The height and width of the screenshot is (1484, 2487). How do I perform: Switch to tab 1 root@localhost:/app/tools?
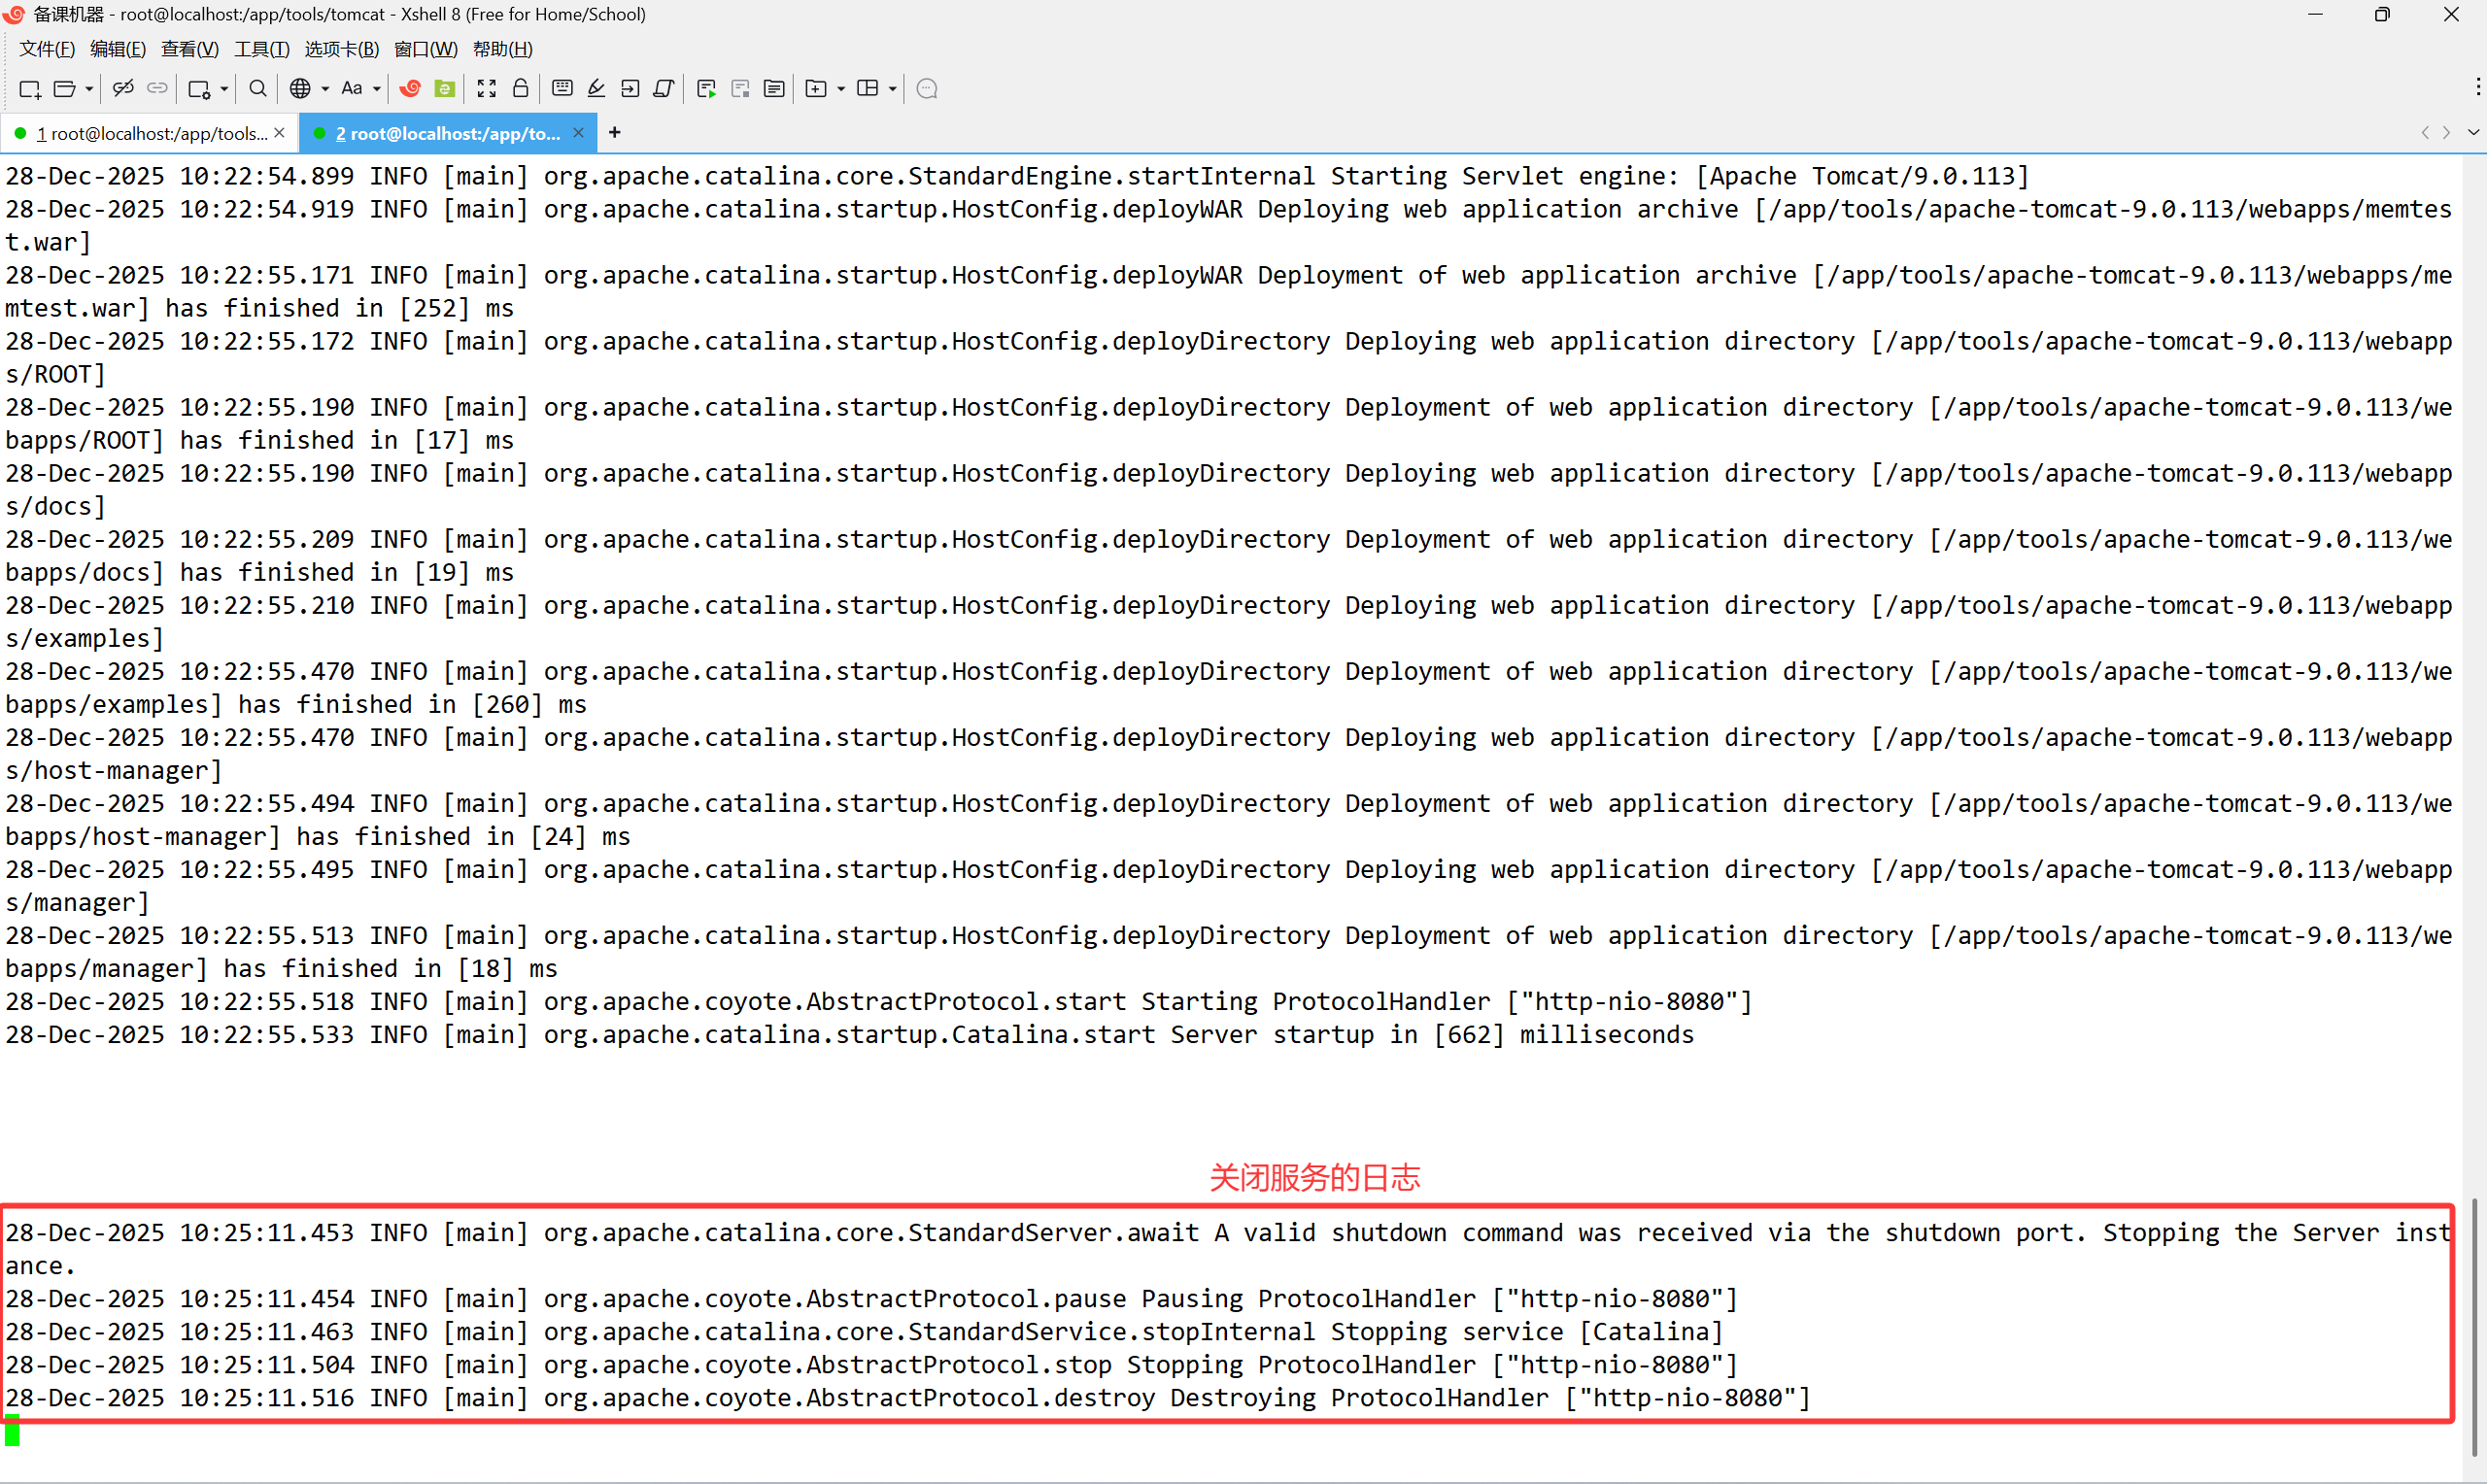coord(150,133)
